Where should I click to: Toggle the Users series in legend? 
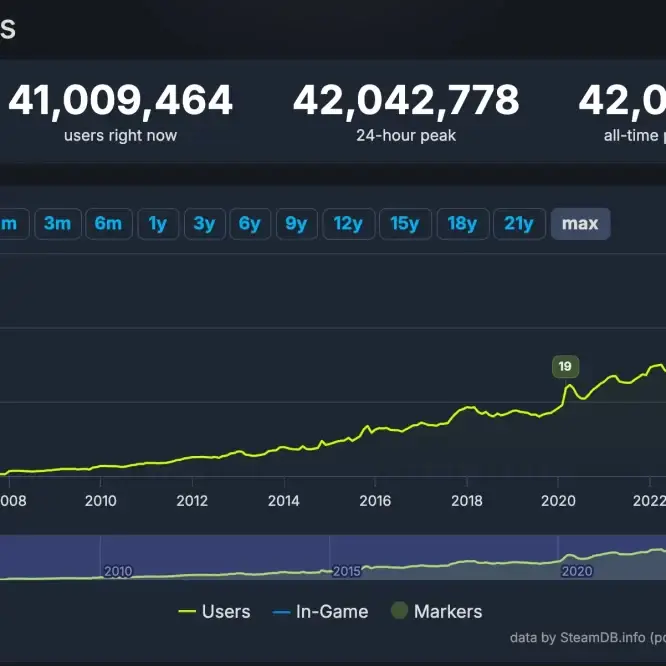click(x=214, y=611)
